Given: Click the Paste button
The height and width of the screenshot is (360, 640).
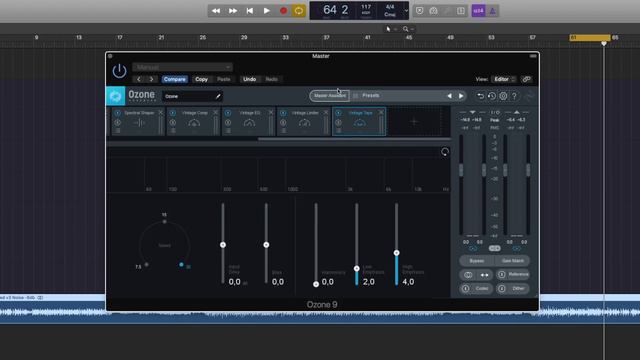Looking at the screenshot, I should pyautogui.click(x=224, y=79).
